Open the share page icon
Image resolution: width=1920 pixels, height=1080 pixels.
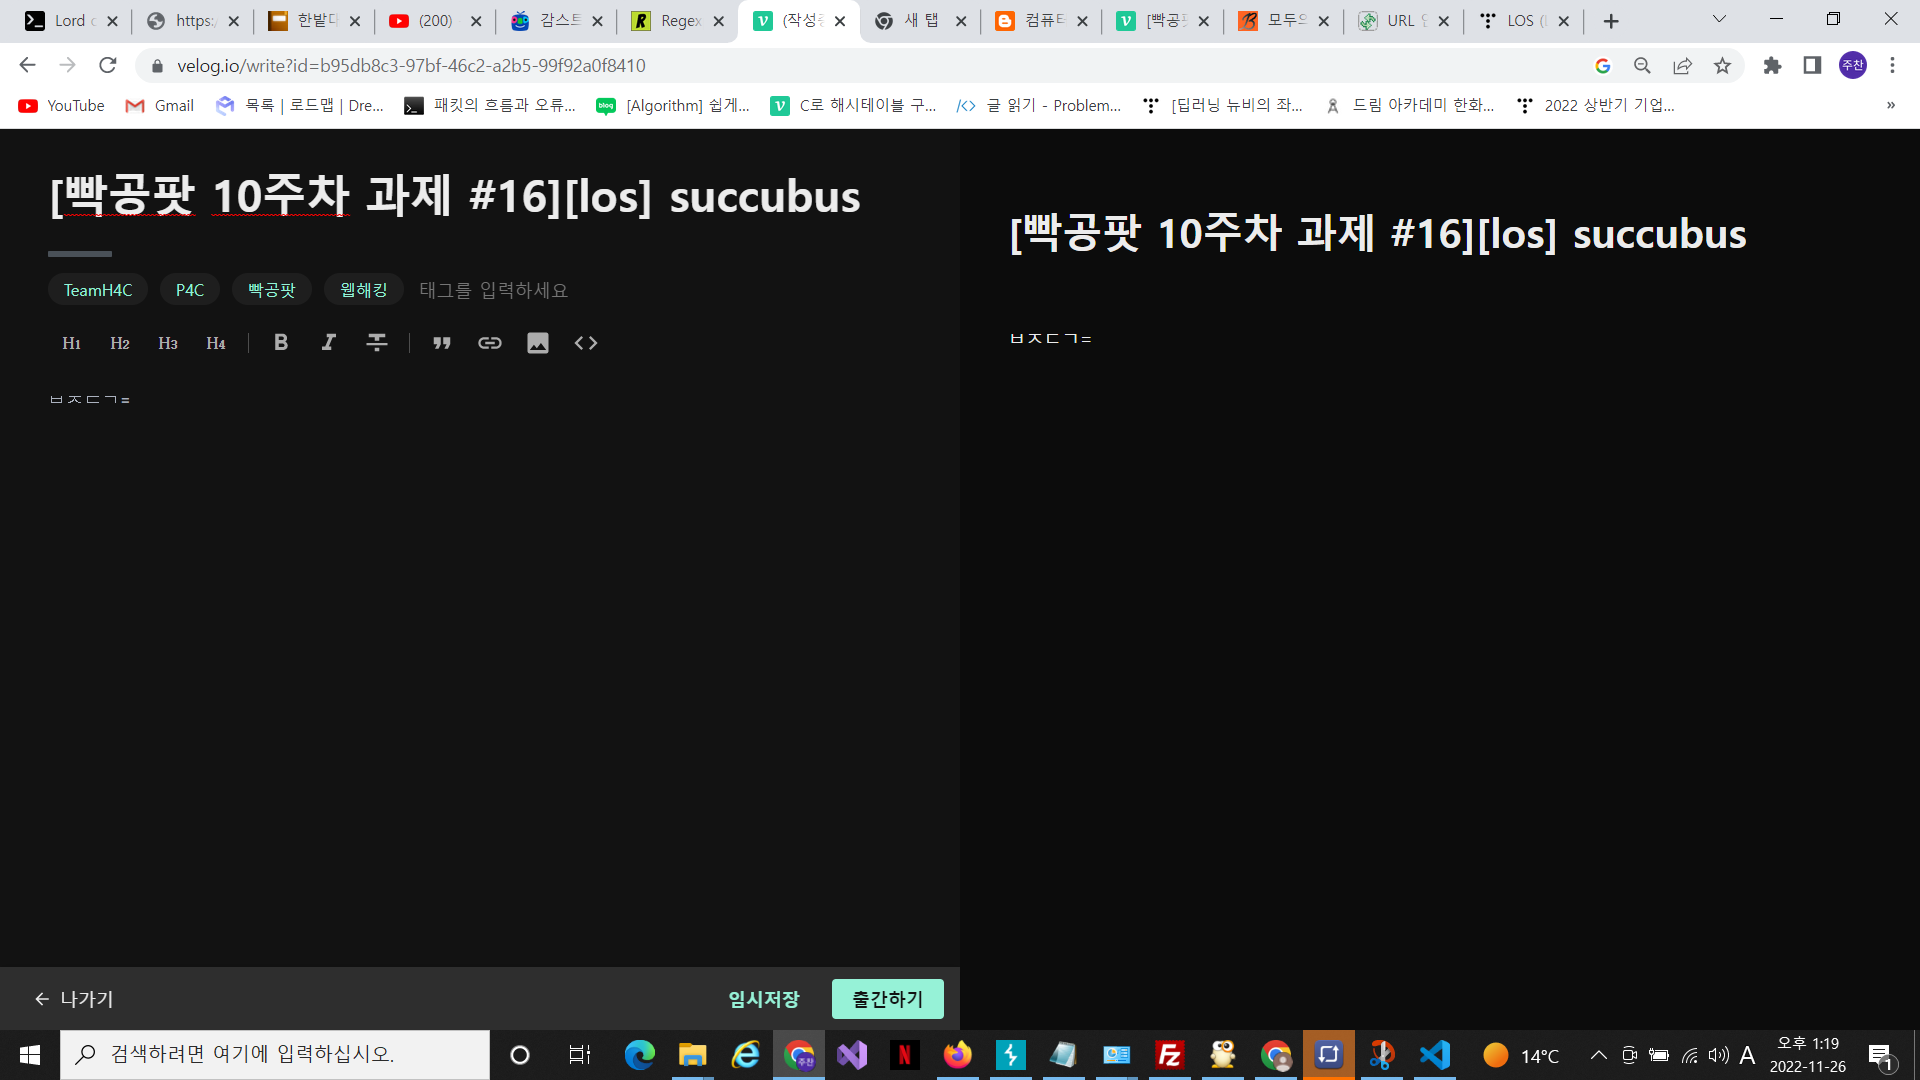1682,65
